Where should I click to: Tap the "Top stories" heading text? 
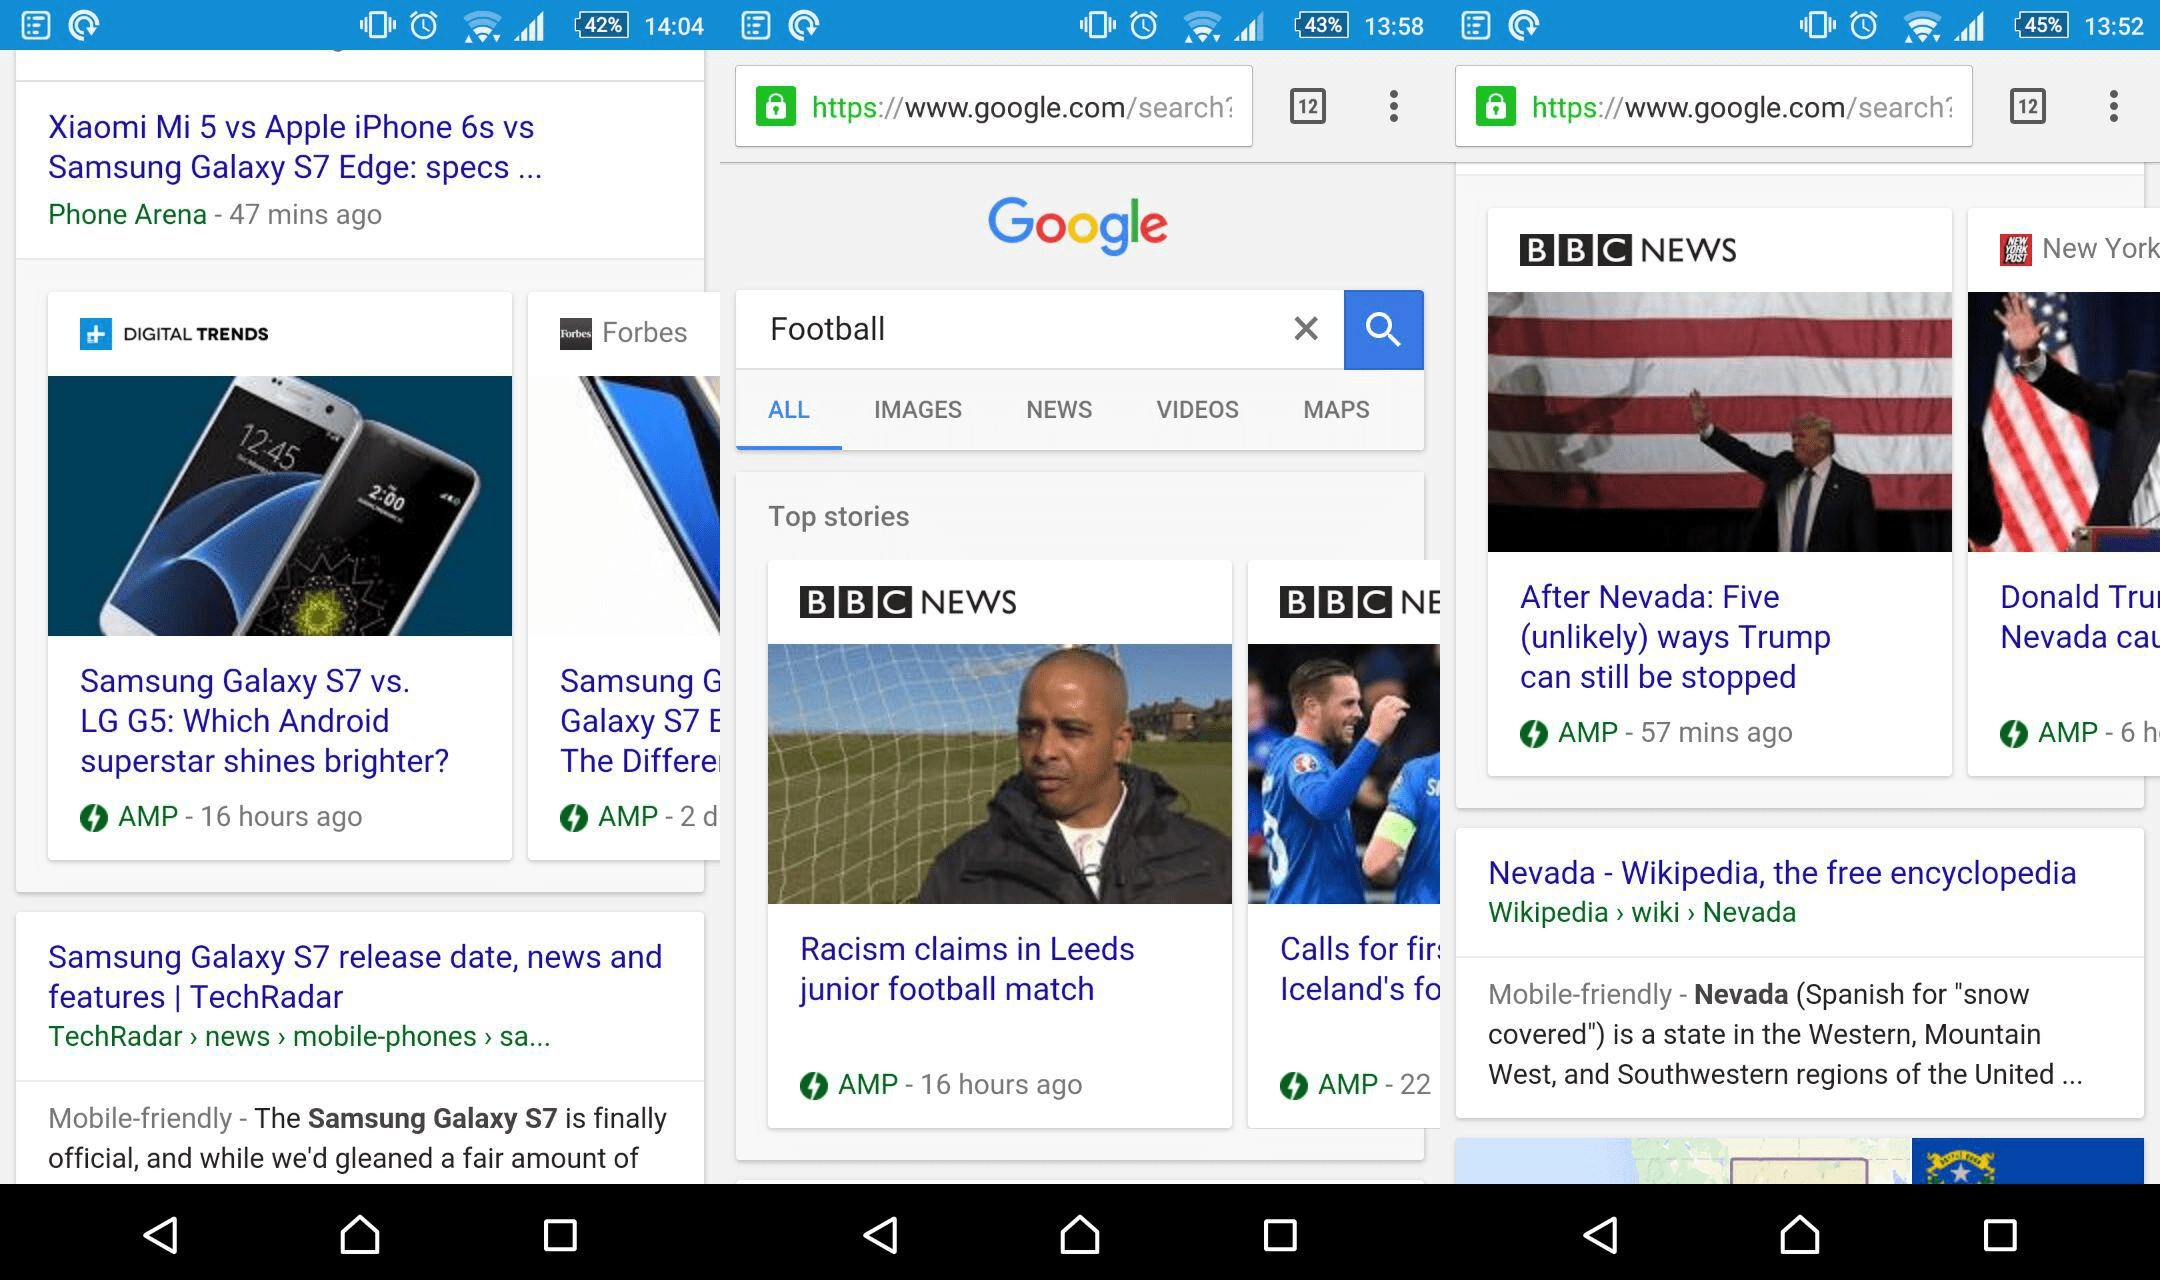click(838, 517)
